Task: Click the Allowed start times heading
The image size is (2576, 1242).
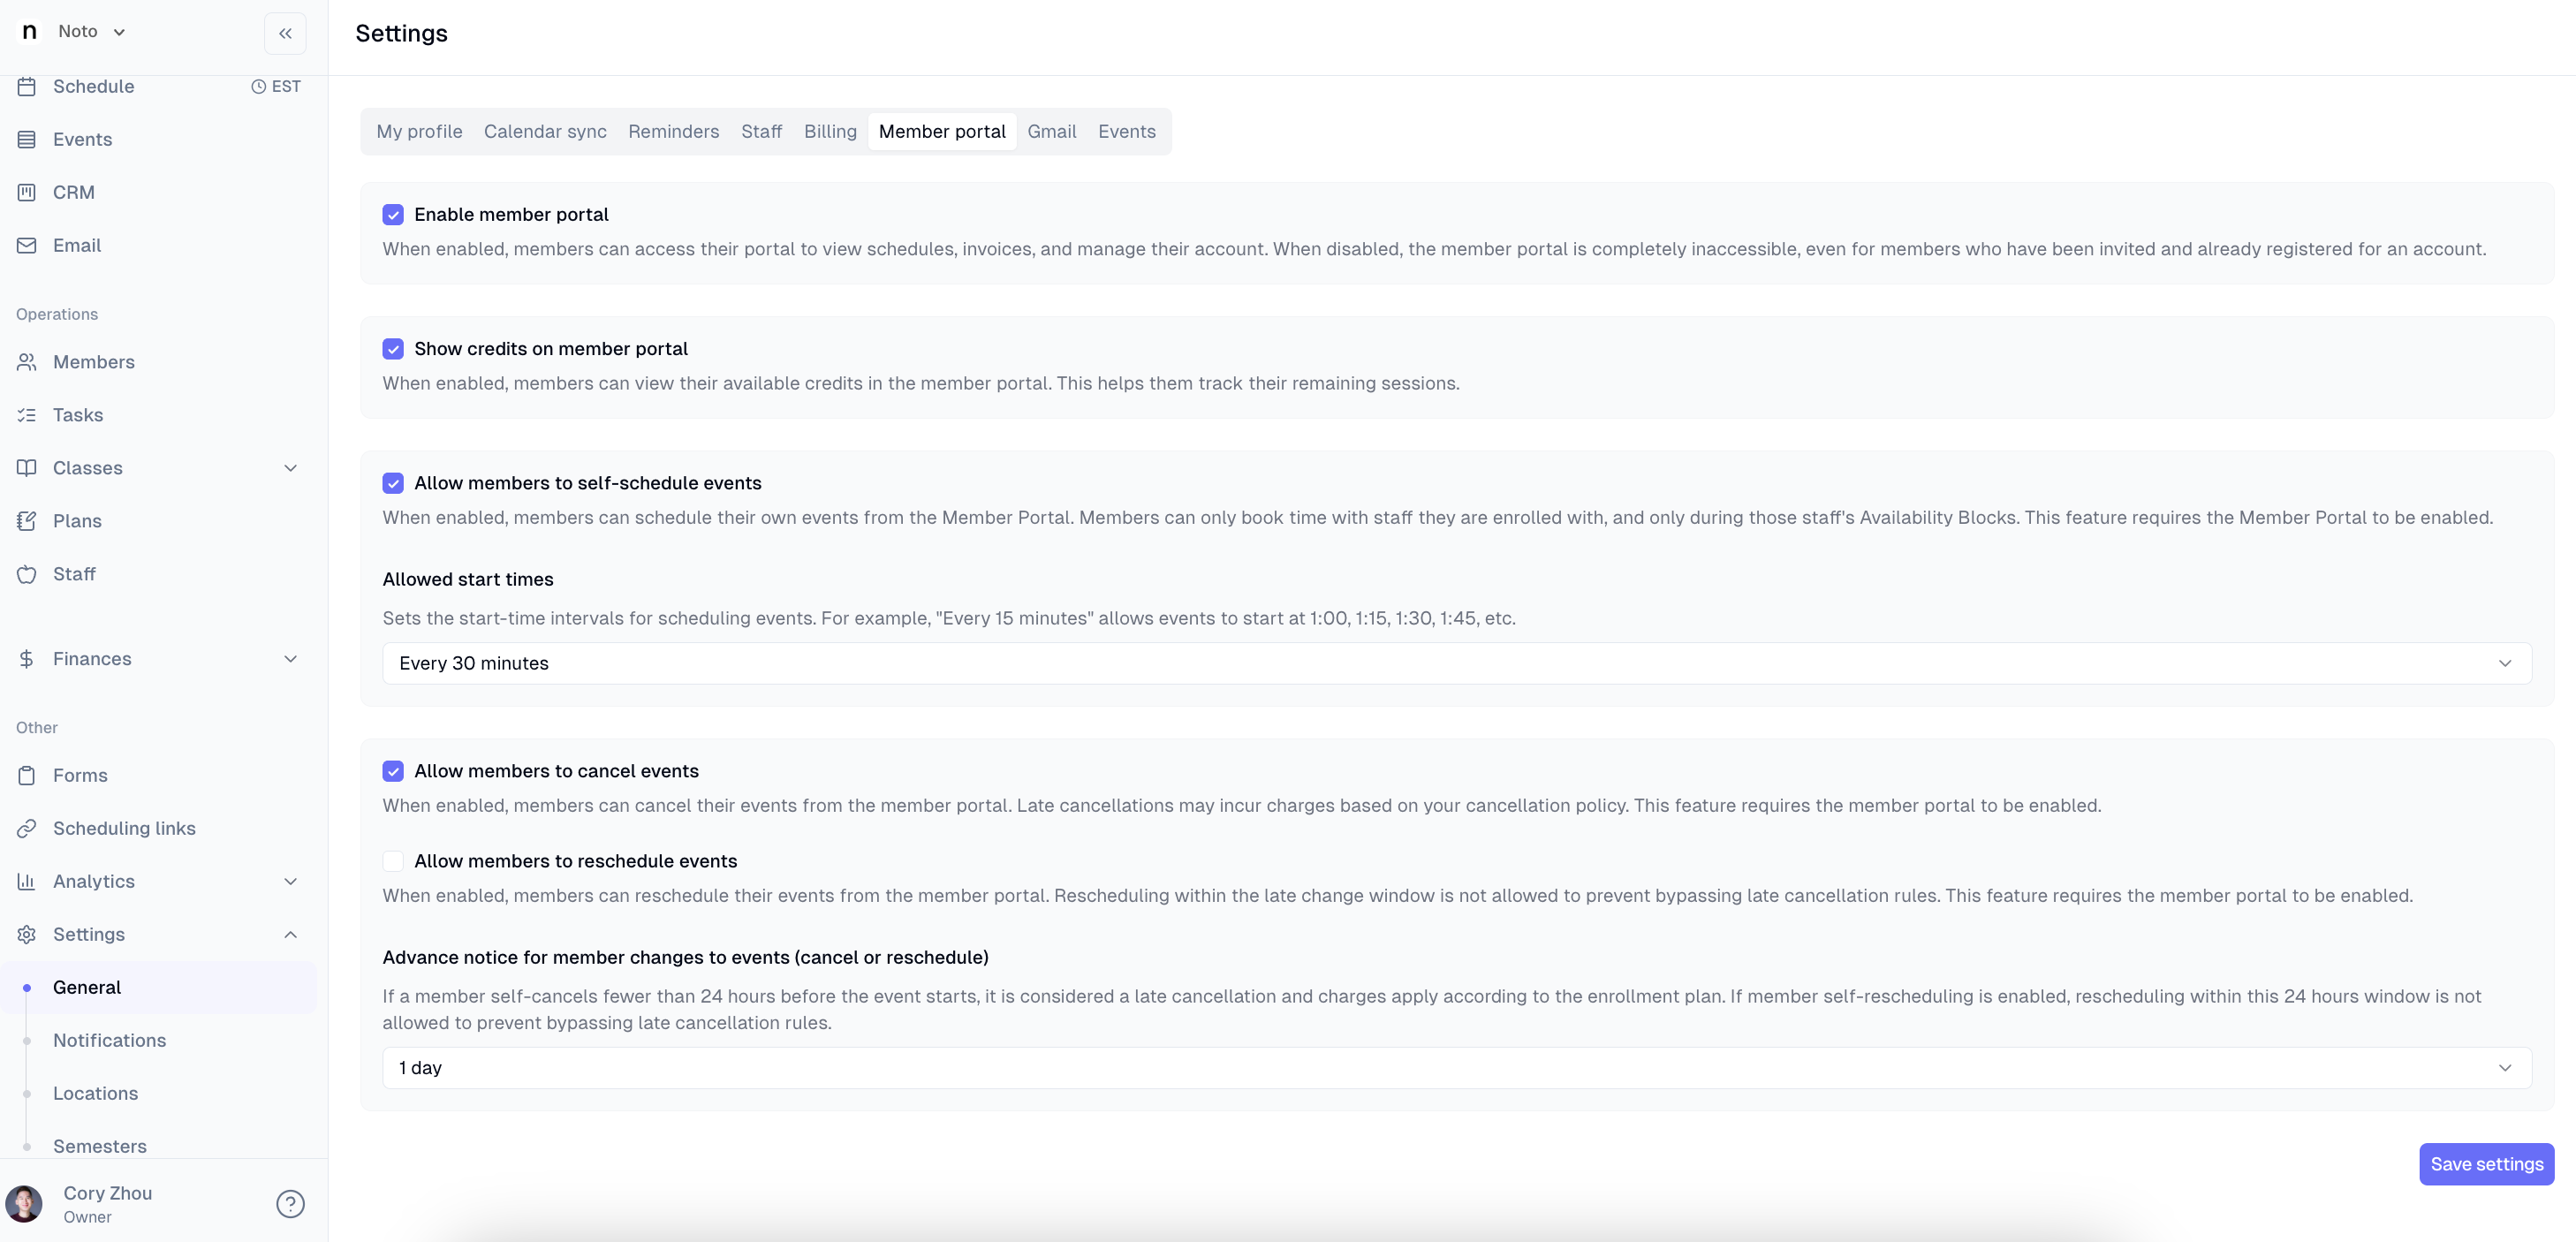Action: (x=468, y=579)
